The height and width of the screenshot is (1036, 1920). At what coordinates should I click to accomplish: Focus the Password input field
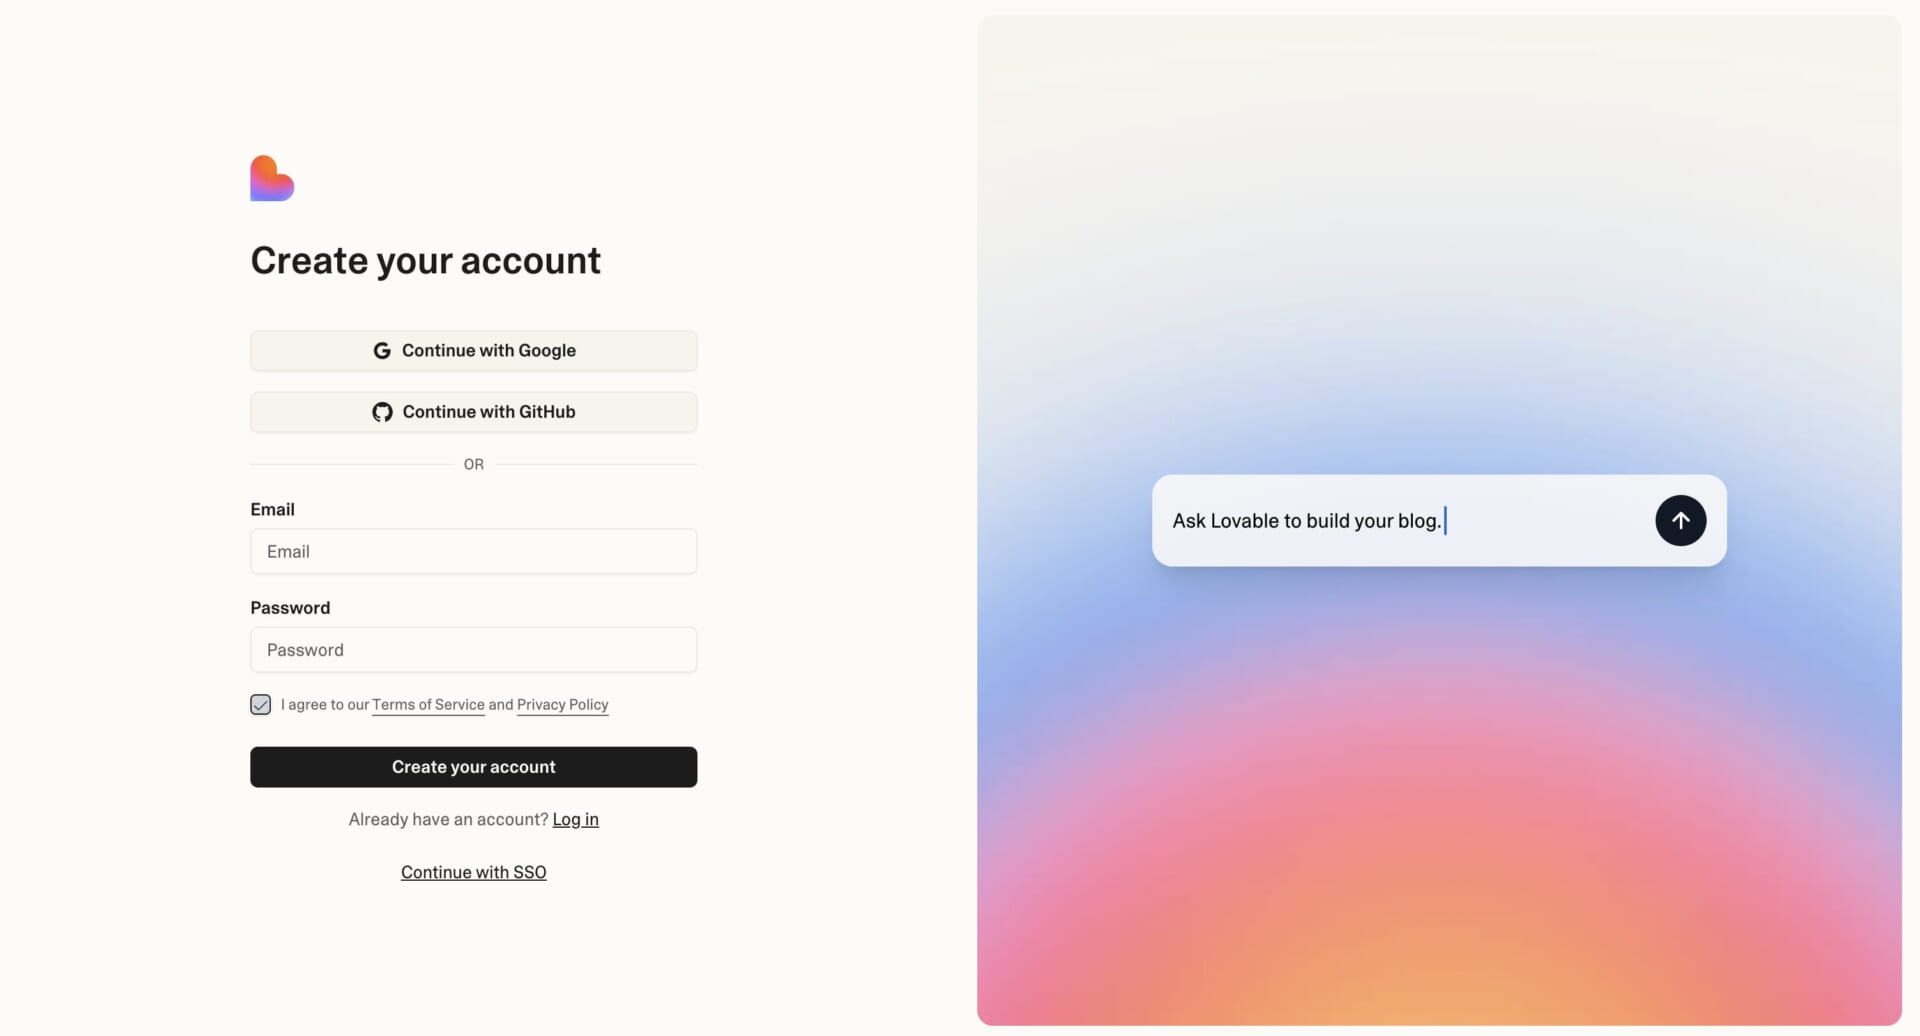coord(473,650)
